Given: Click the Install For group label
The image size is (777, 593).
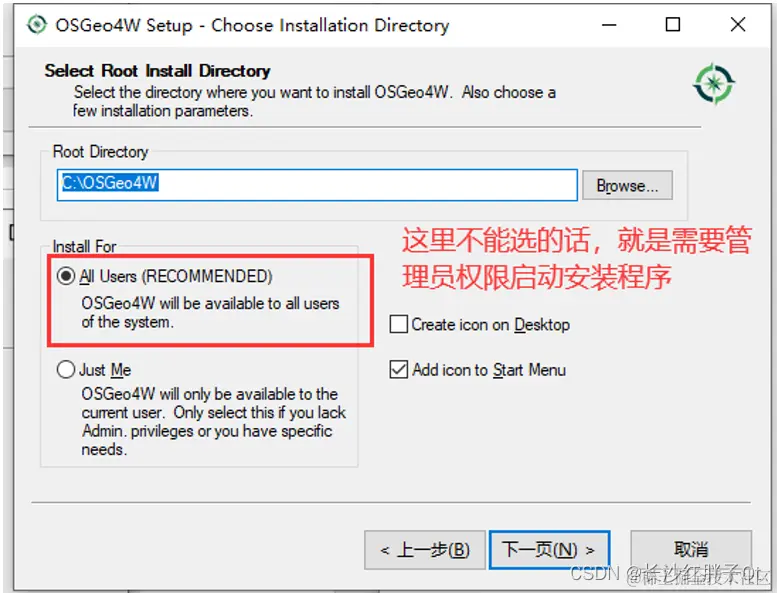Looking at the screenshot, I should click(x=85, y=246).
